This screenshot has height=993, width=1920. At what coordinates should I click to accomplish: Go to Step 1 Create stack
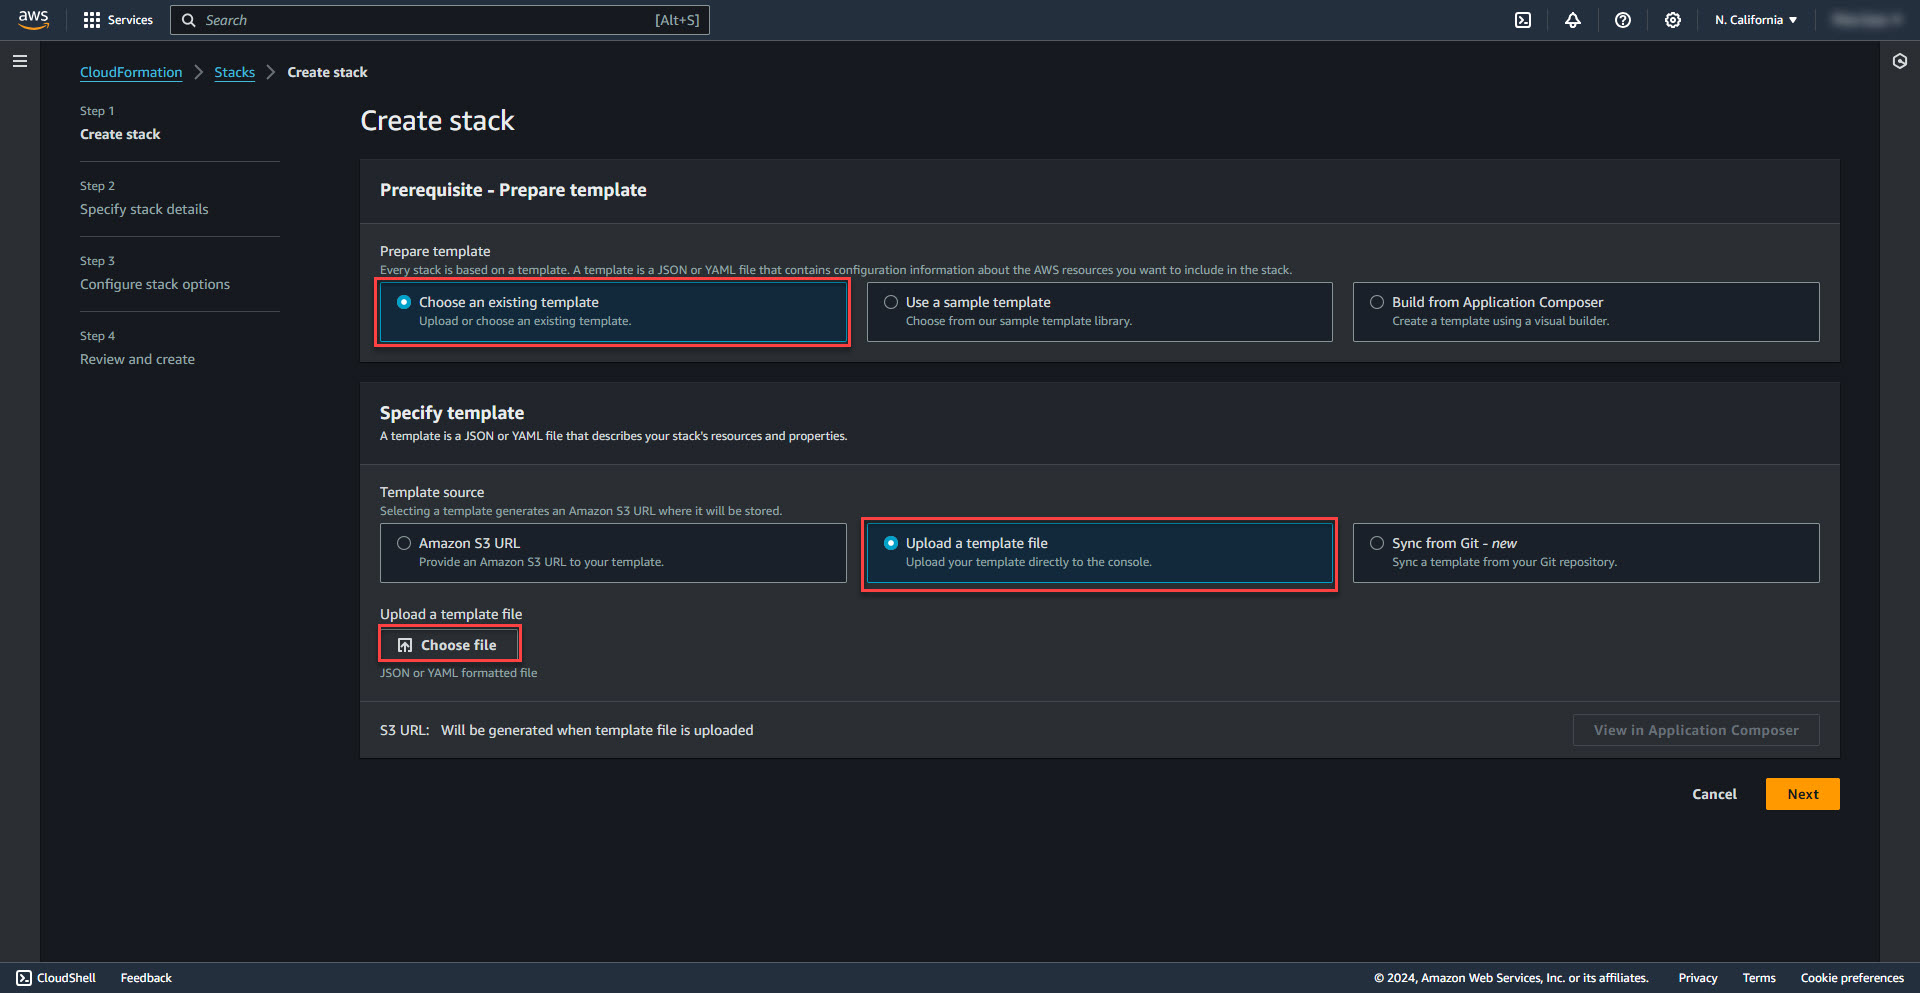coord(120,134)
